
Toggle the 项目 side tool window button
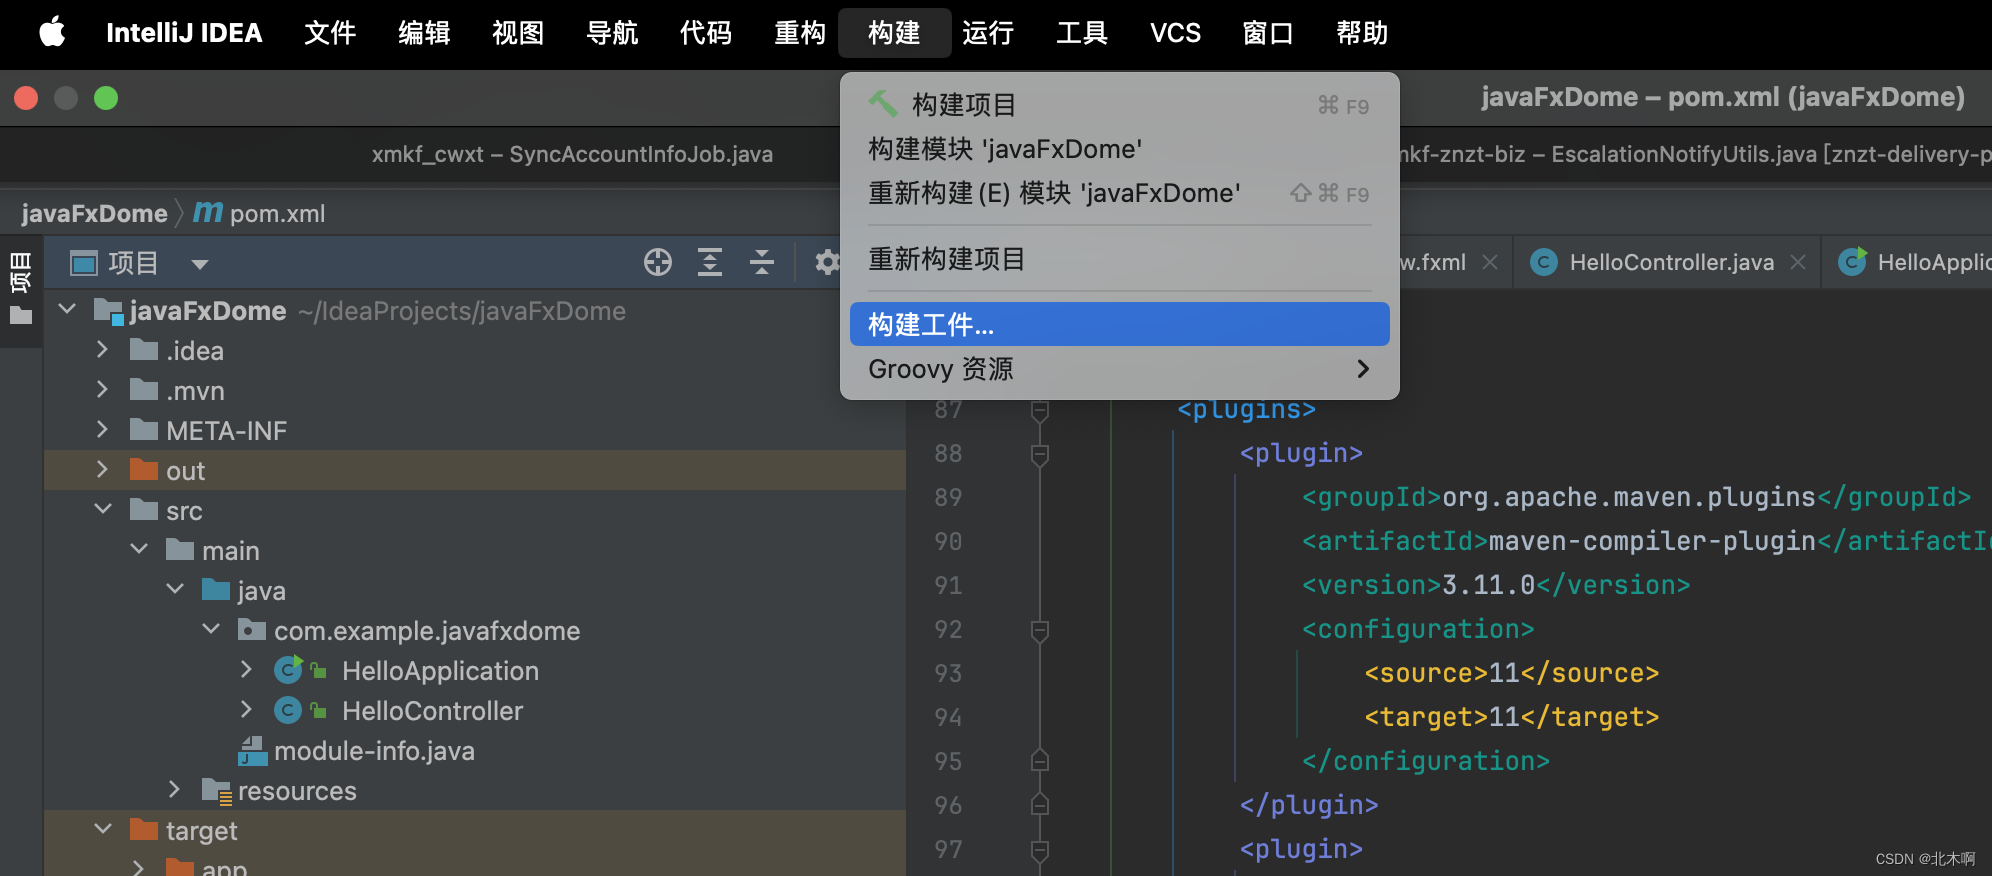[x=21, y=290]
